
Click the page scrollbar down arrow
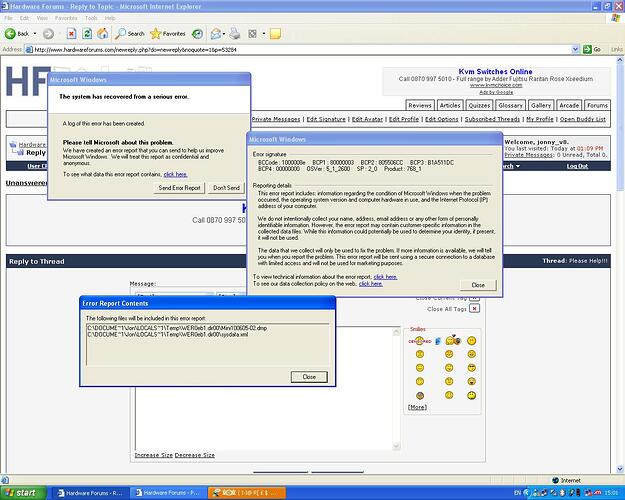(620, 469)
